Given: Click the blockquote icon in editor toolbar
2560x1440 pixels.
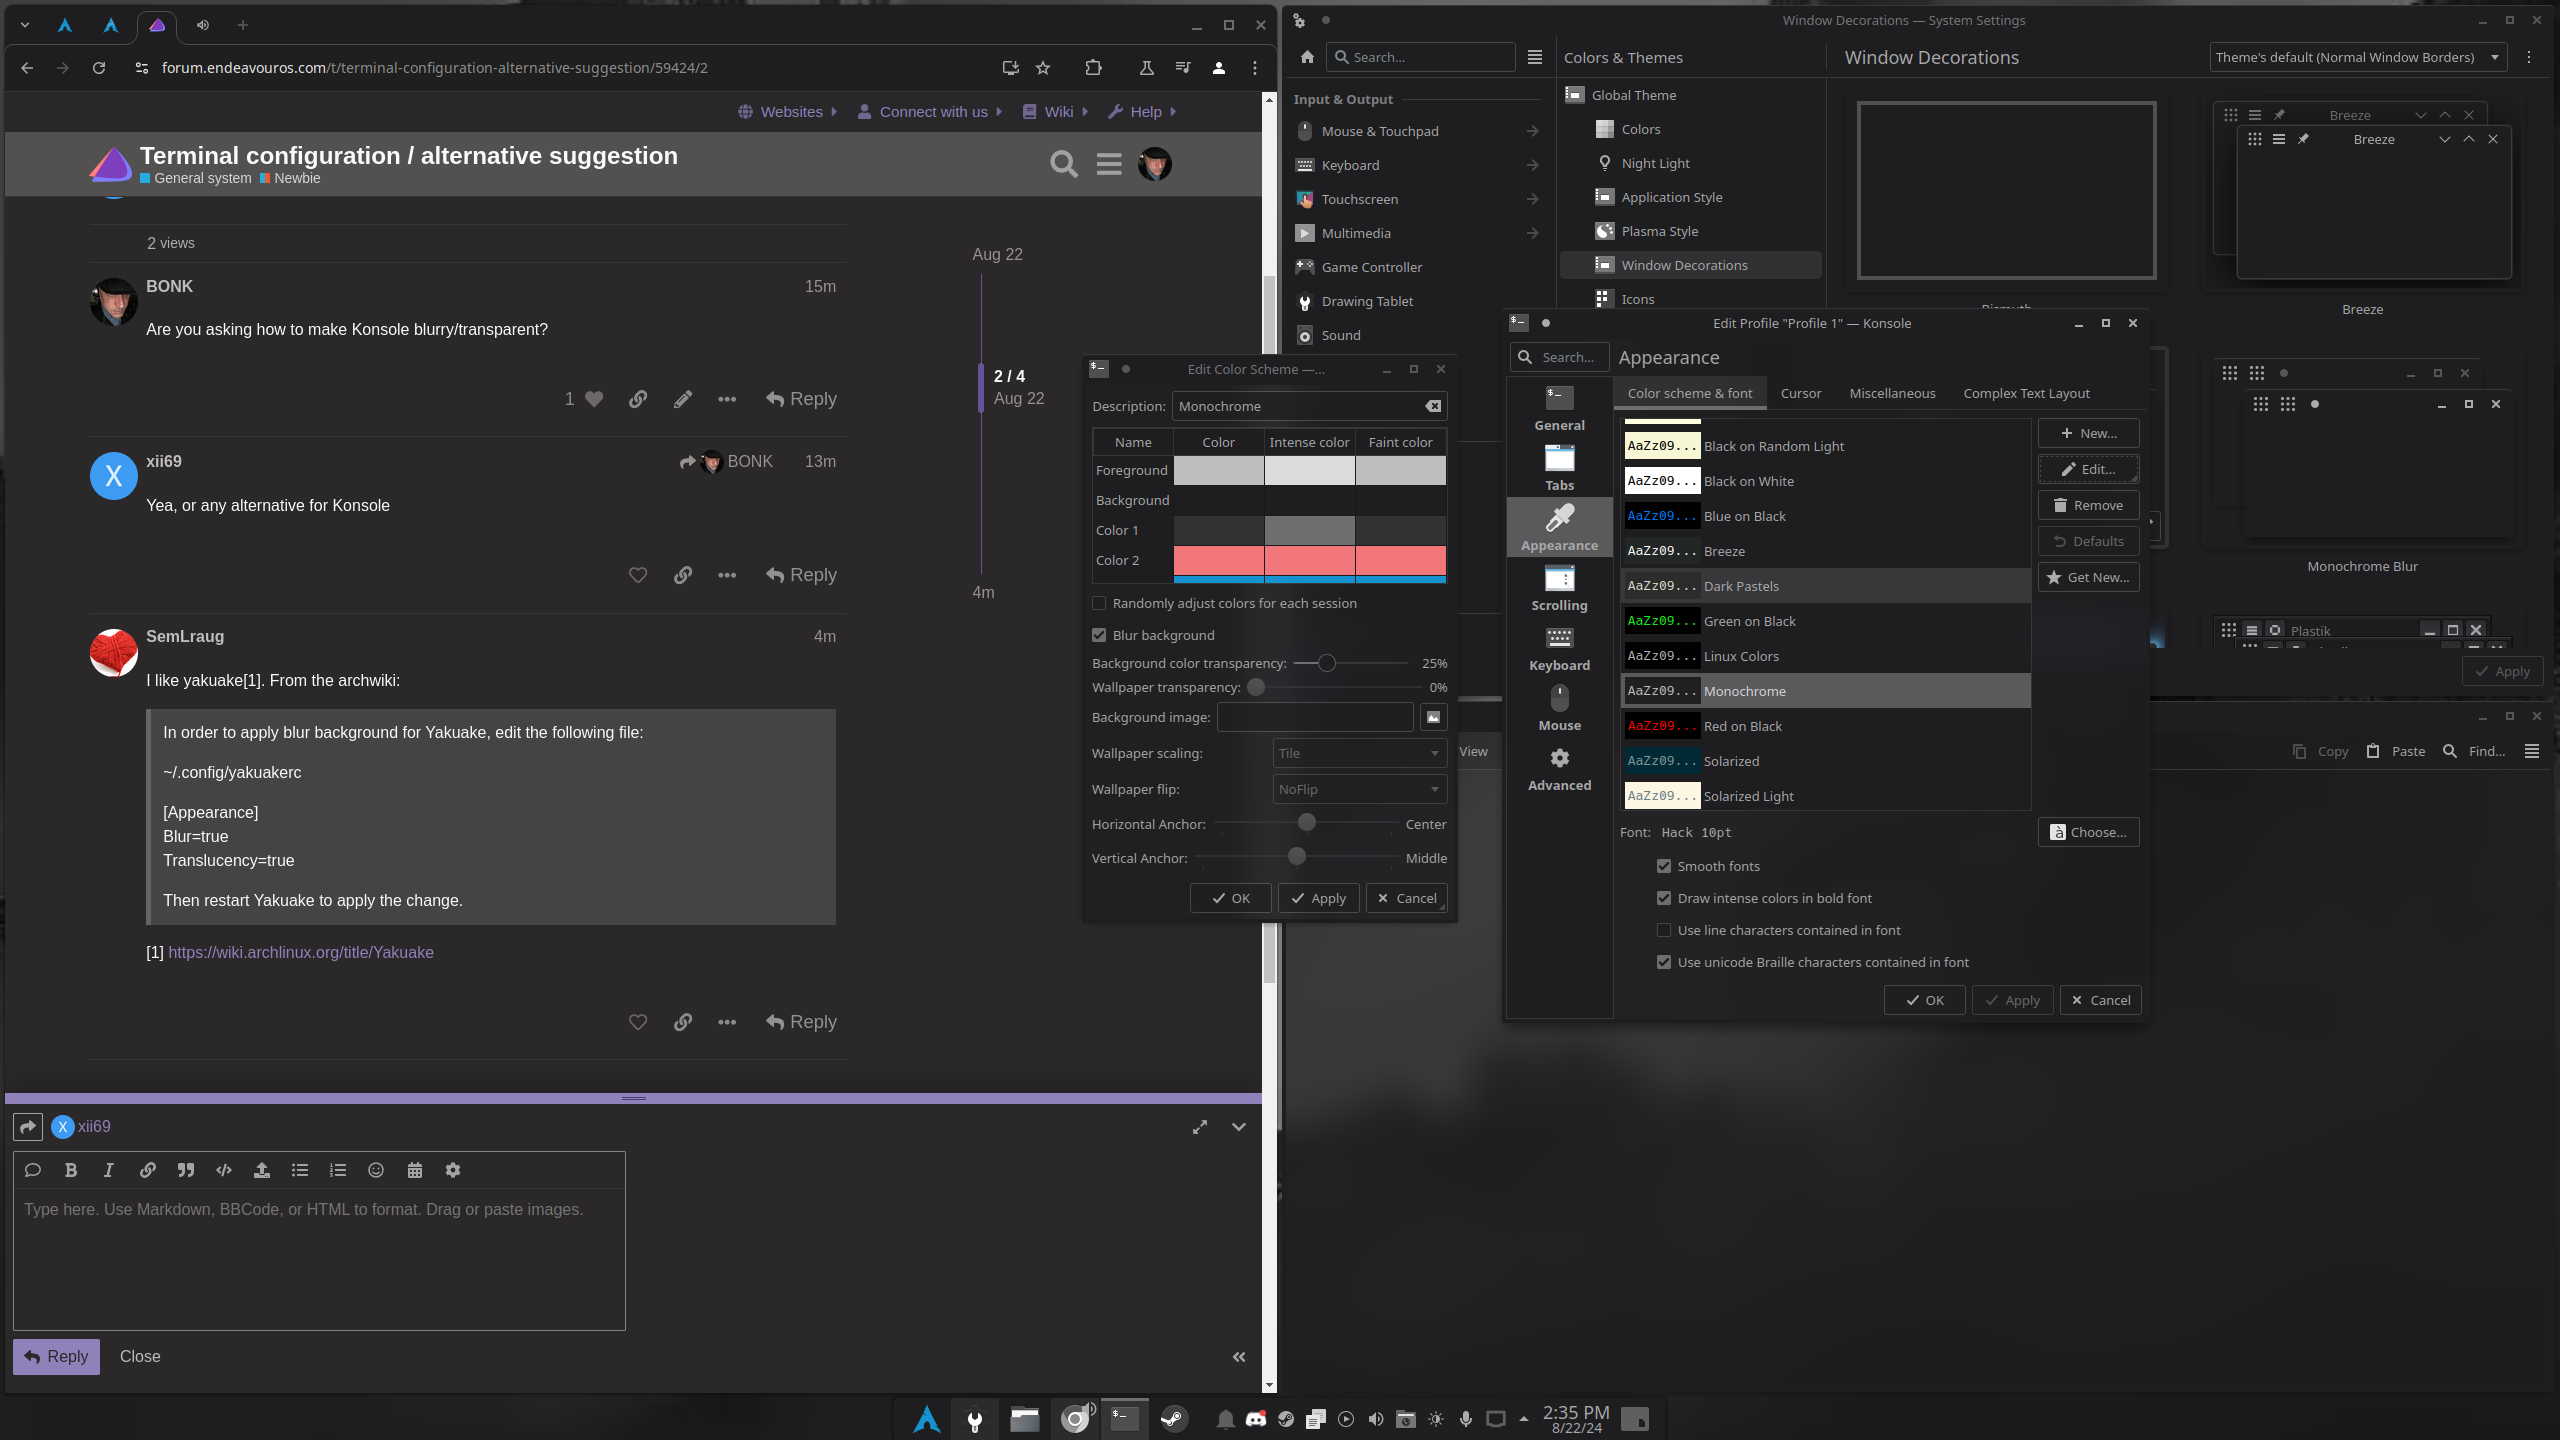Looking at the screenshot, I should click(x=186, y=1170).
